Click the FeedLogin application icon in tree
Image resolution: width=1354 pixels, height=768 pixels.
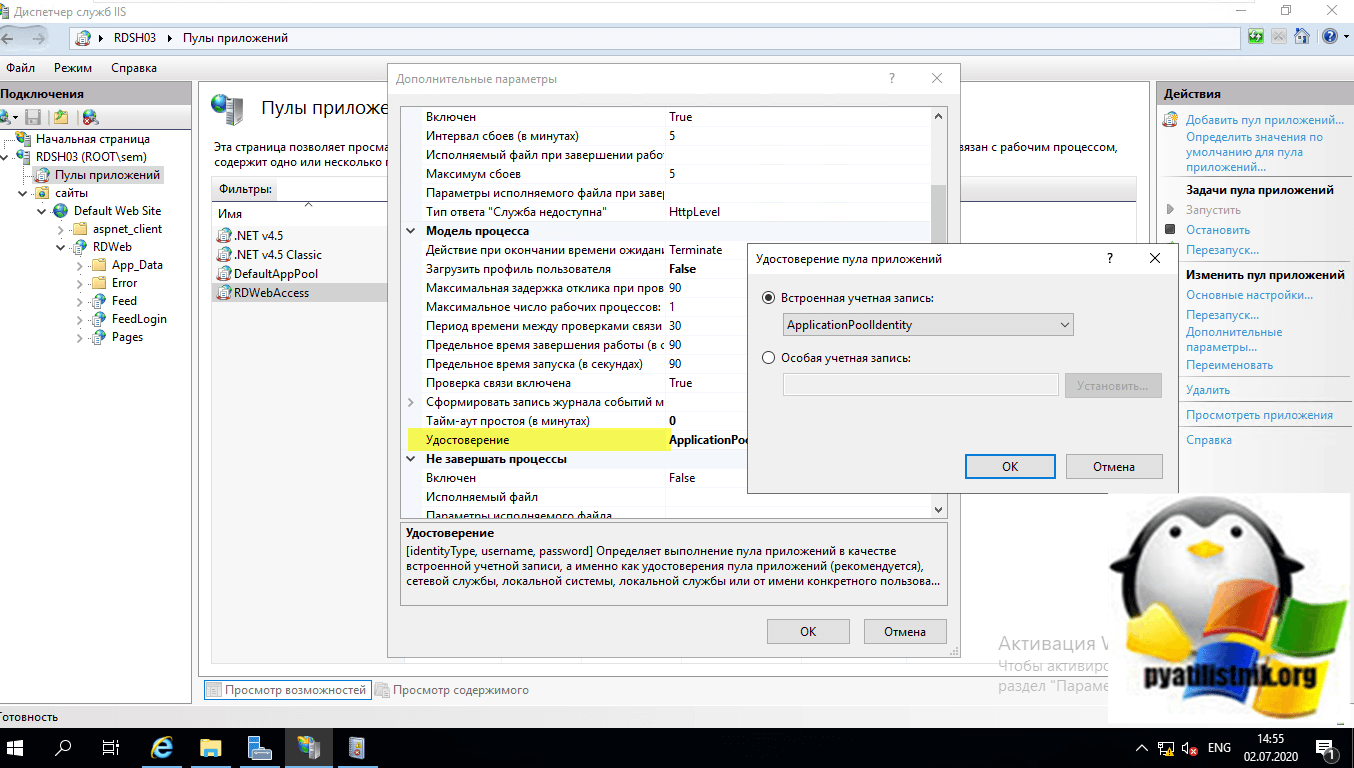[98, 319]
